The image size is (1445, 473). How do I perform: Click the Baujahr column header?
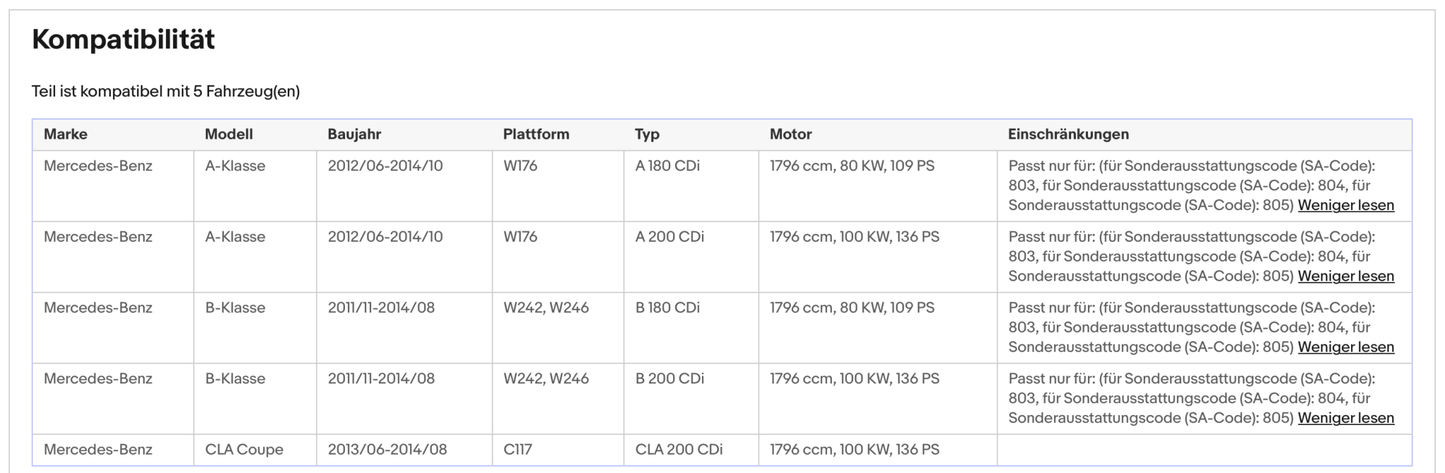point(354,134)
